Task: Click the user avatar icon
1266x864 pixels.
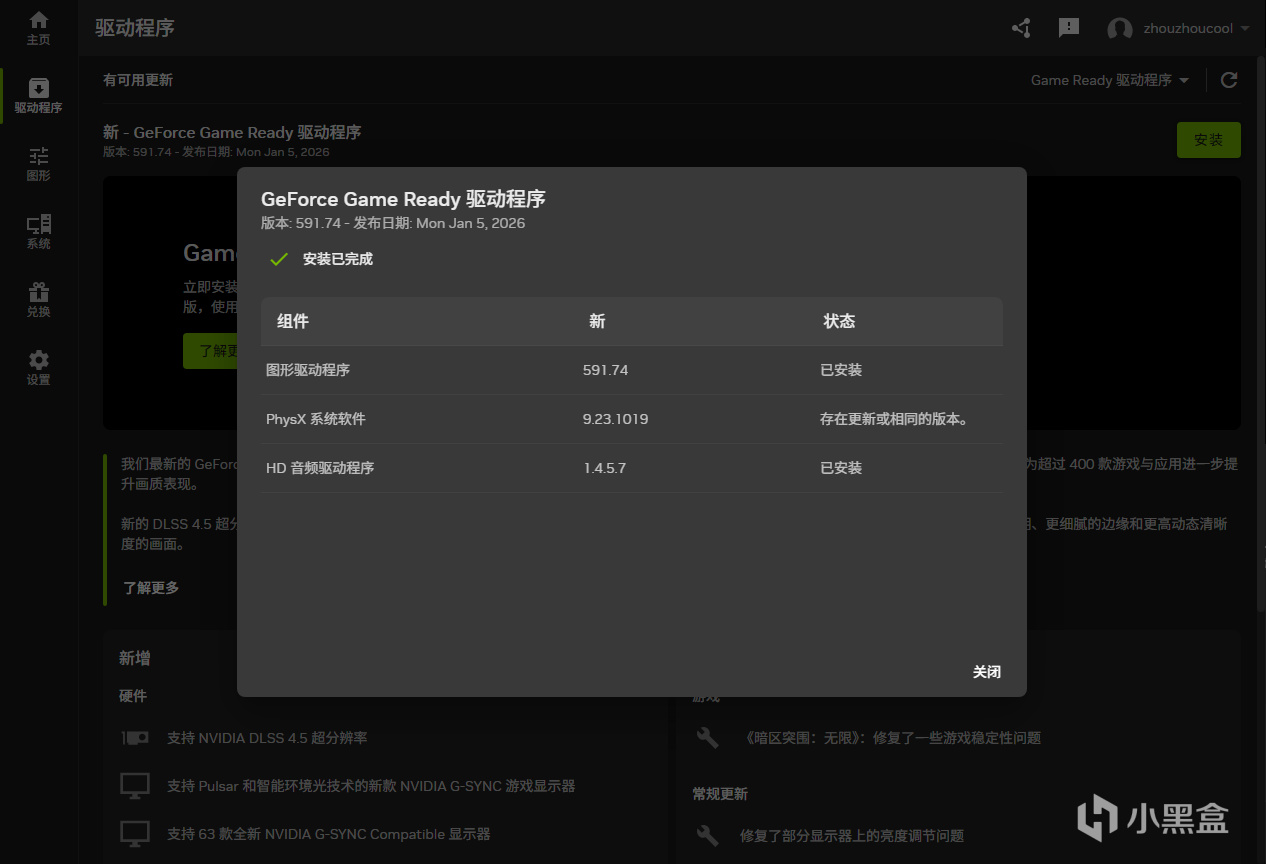Action: [x=1120, y=29]
